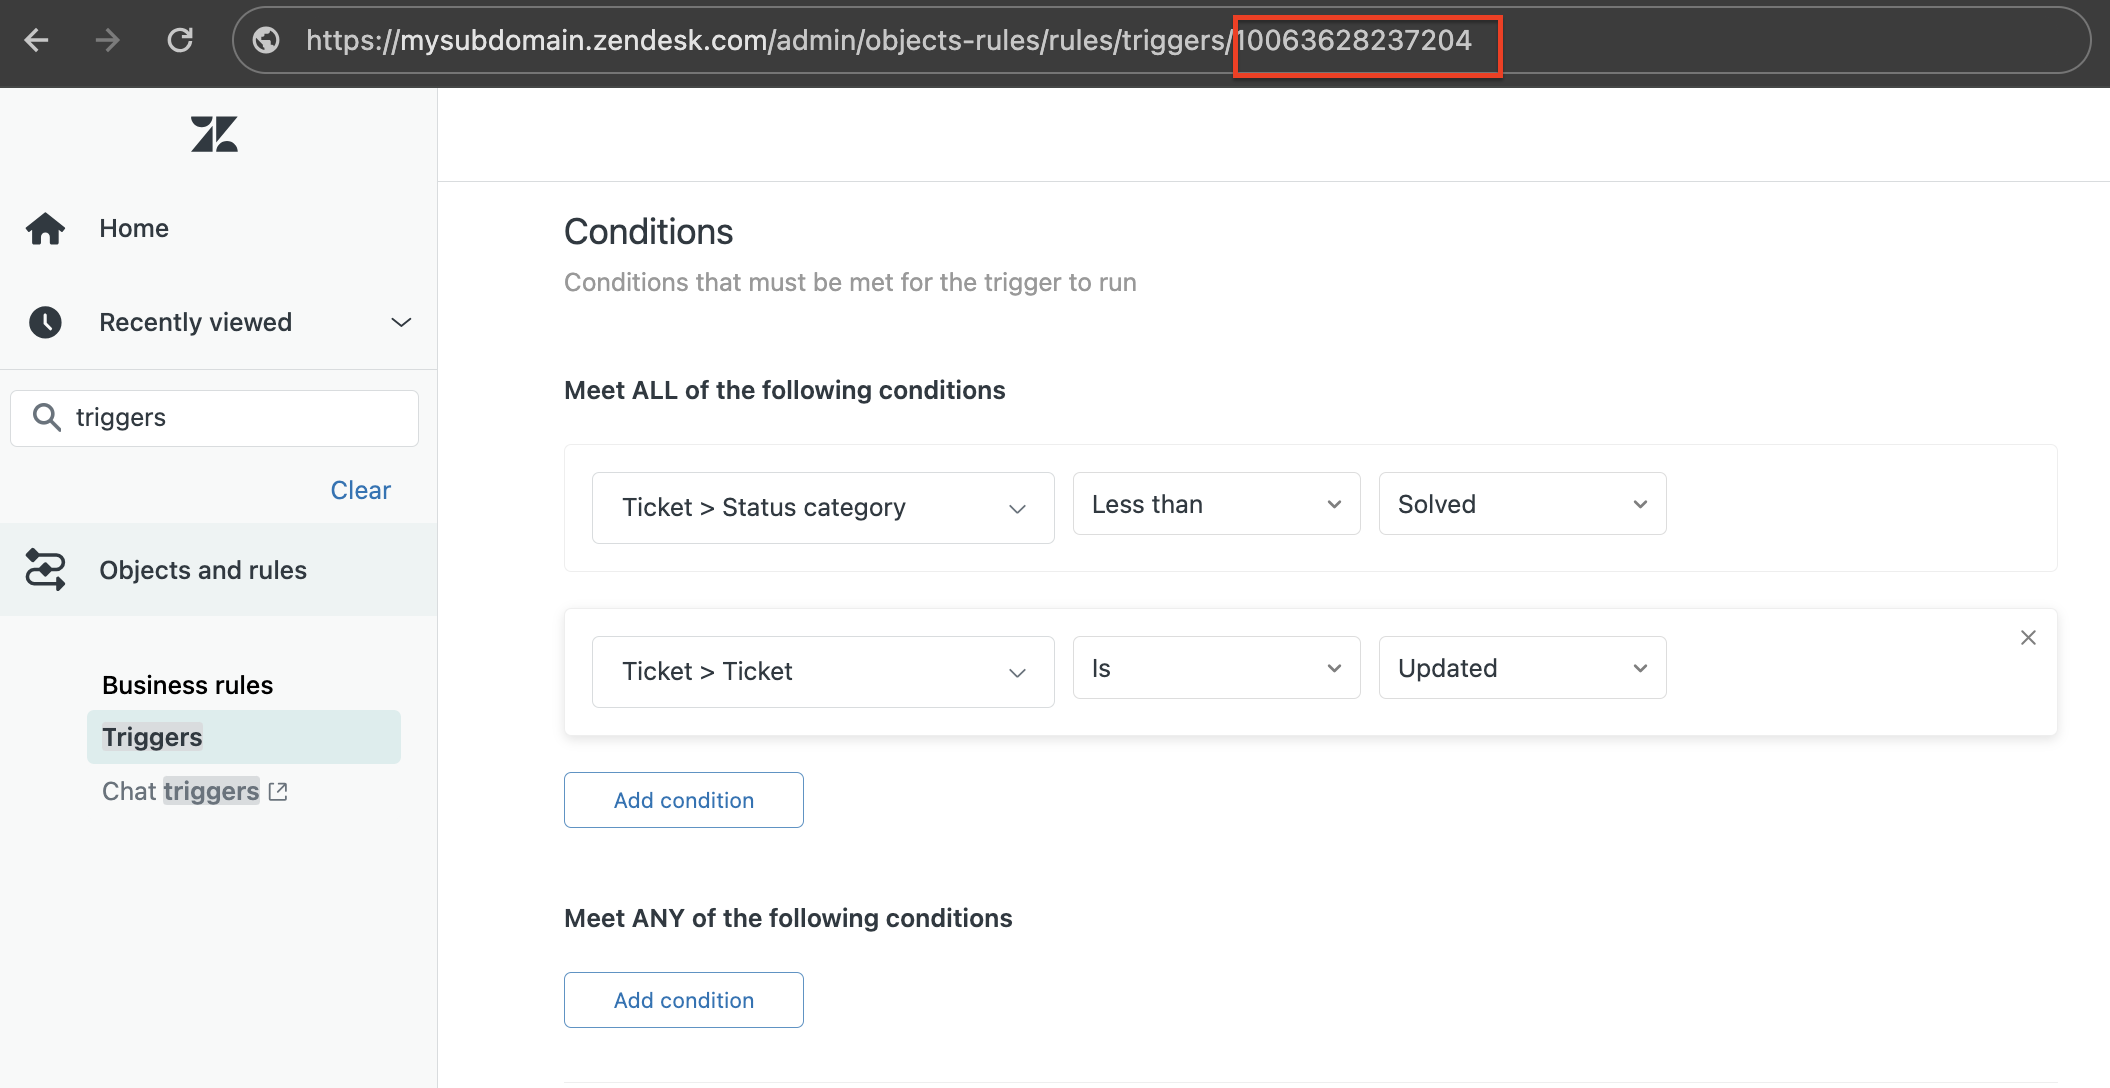The height and width of the screenshot is (1088, 2110).
Task: Click the browser forward arrow icon
Action: coord(110,40)
